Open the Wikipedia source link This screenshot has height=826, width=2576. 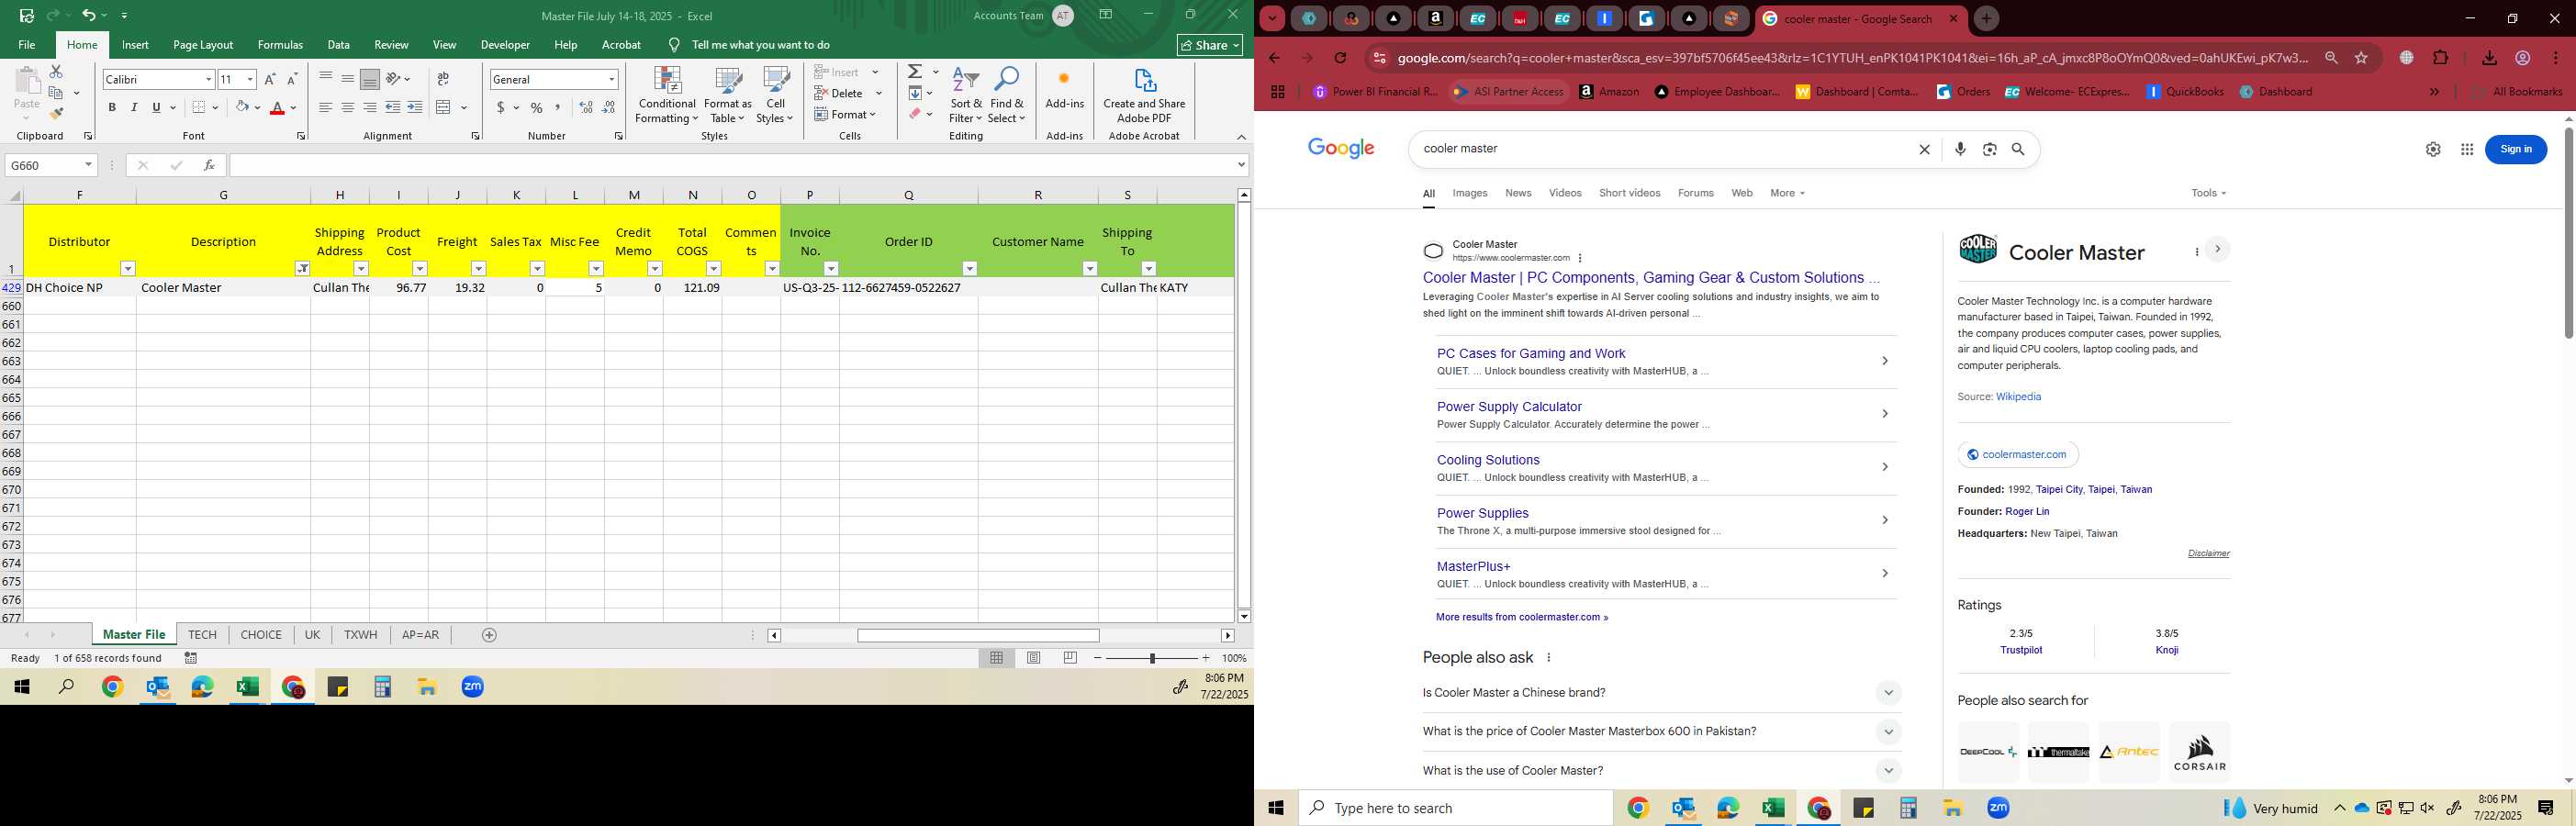coord(2018,397)
